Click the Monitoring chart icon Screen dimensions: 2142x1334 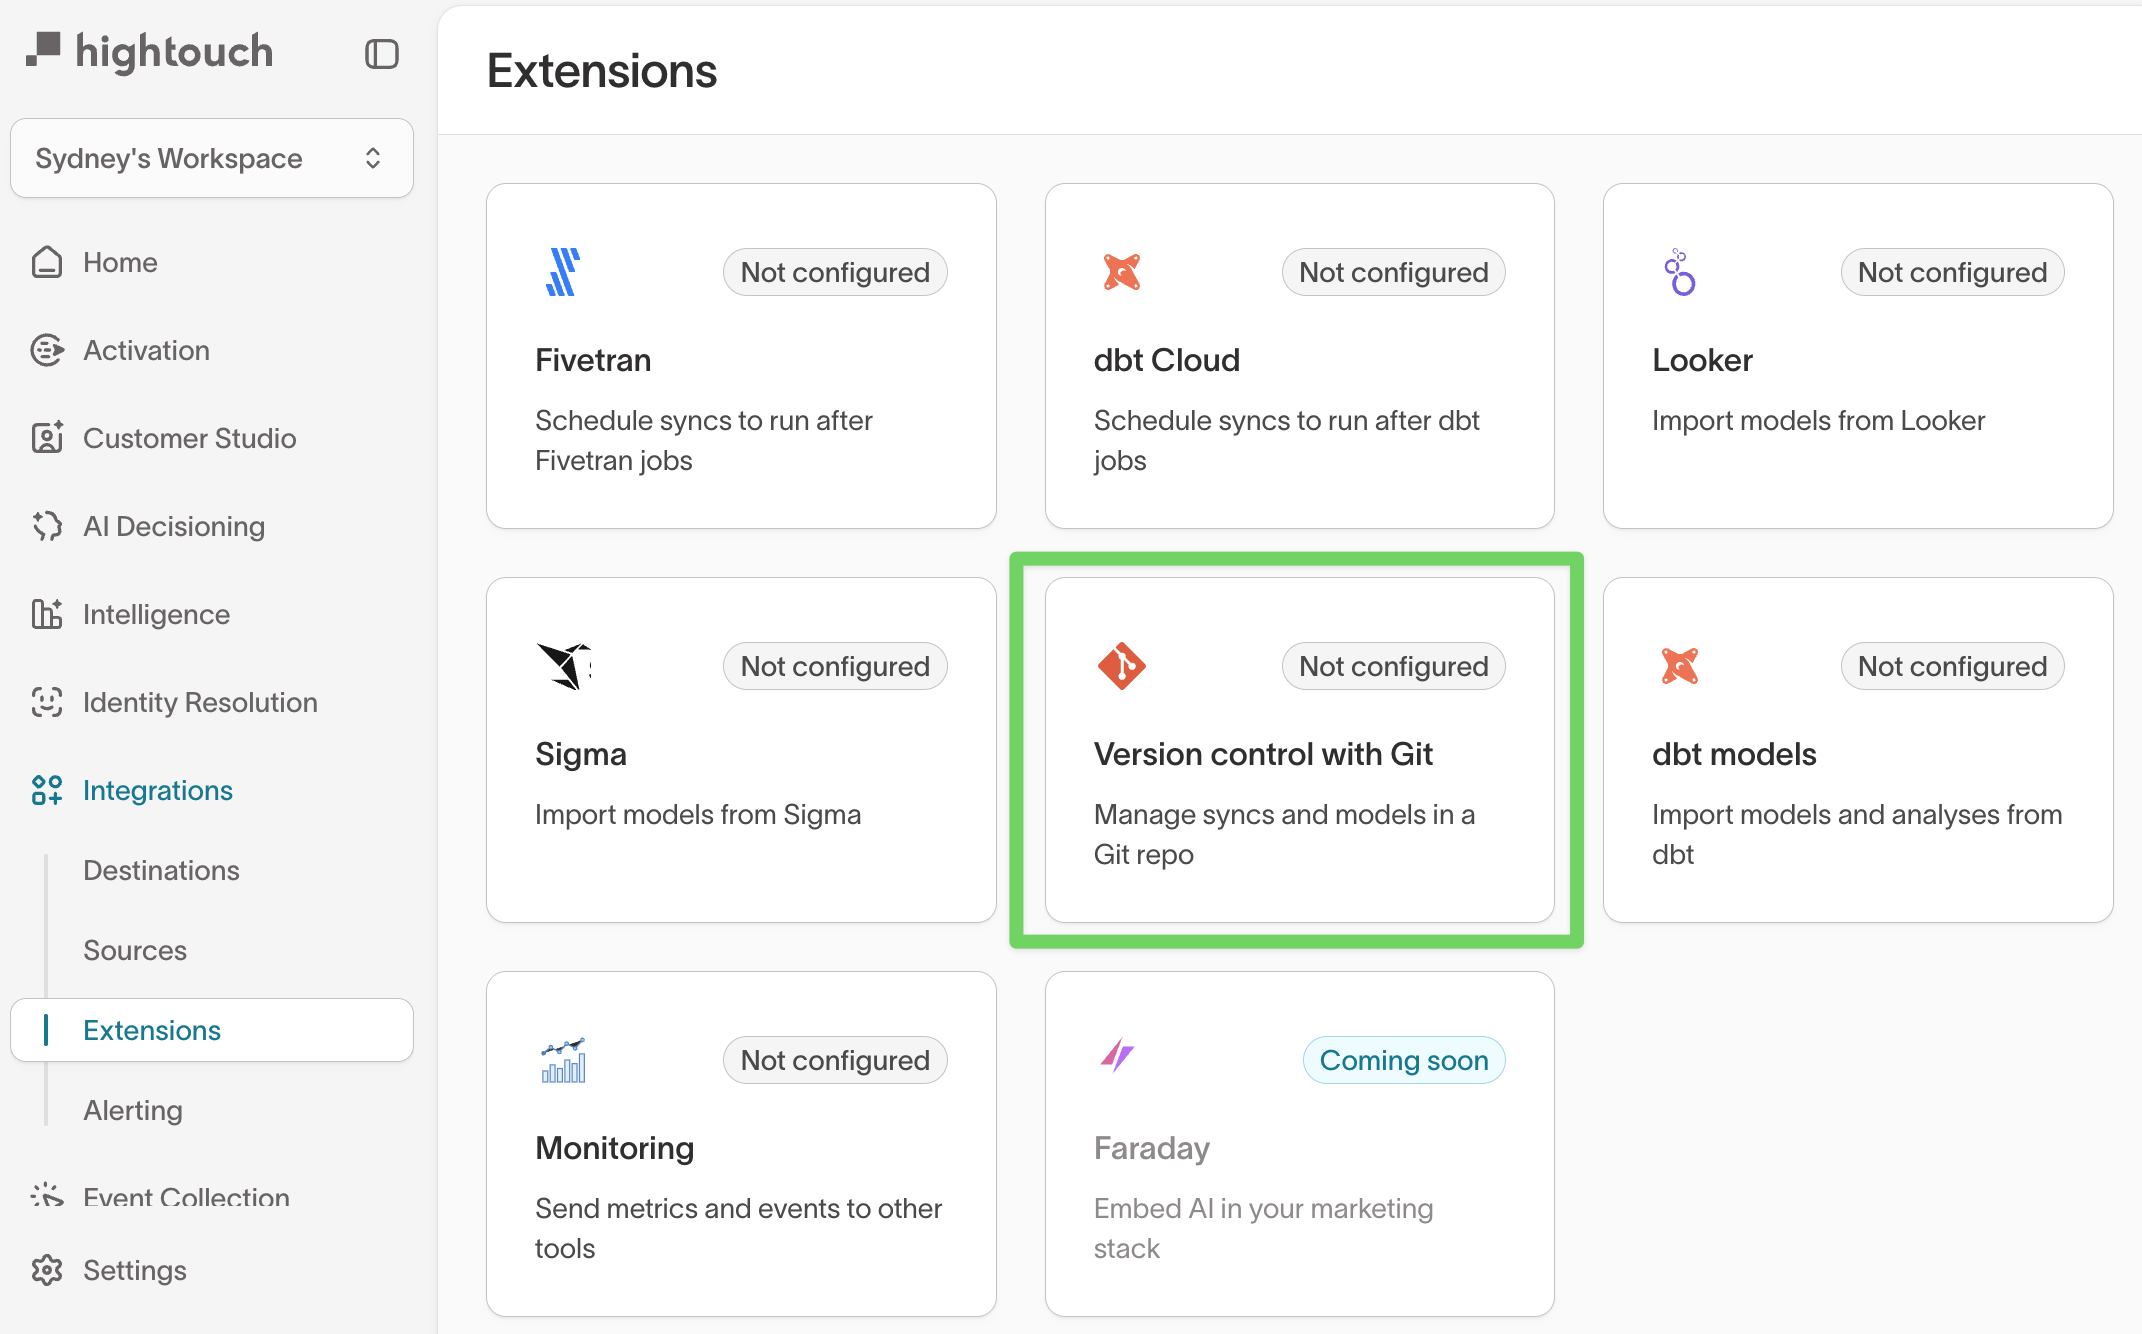[x=563, y=1059]
